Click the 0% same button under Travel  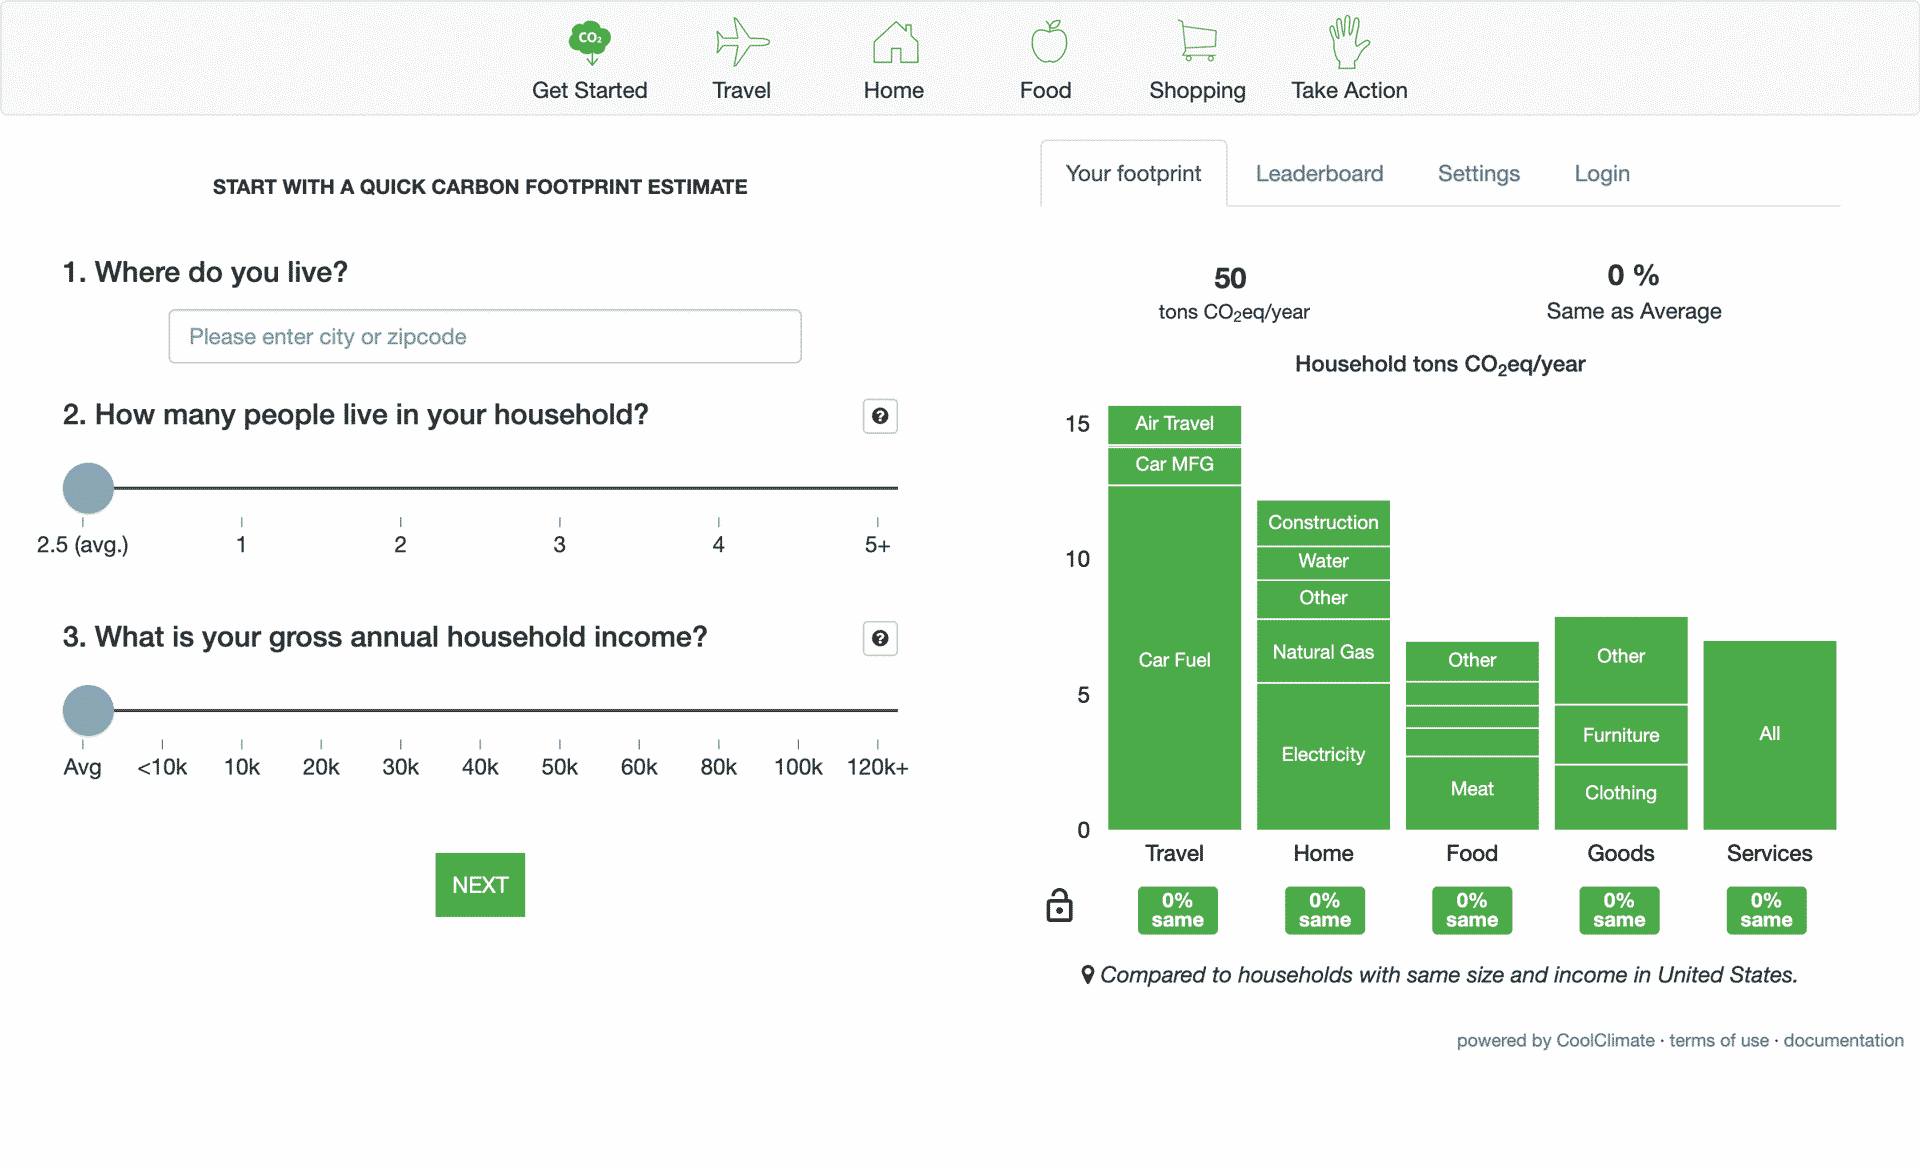(1176, 910)
